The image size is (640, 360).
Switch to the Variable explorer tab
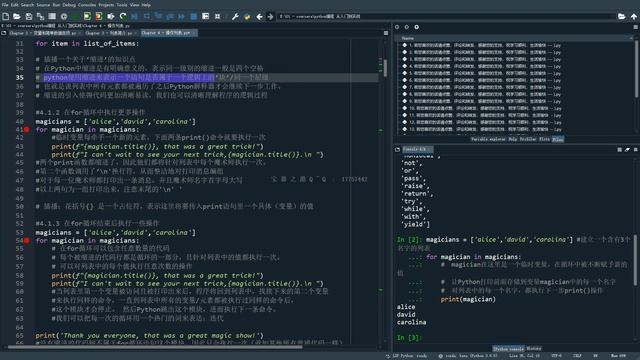[x=488, y=140]
